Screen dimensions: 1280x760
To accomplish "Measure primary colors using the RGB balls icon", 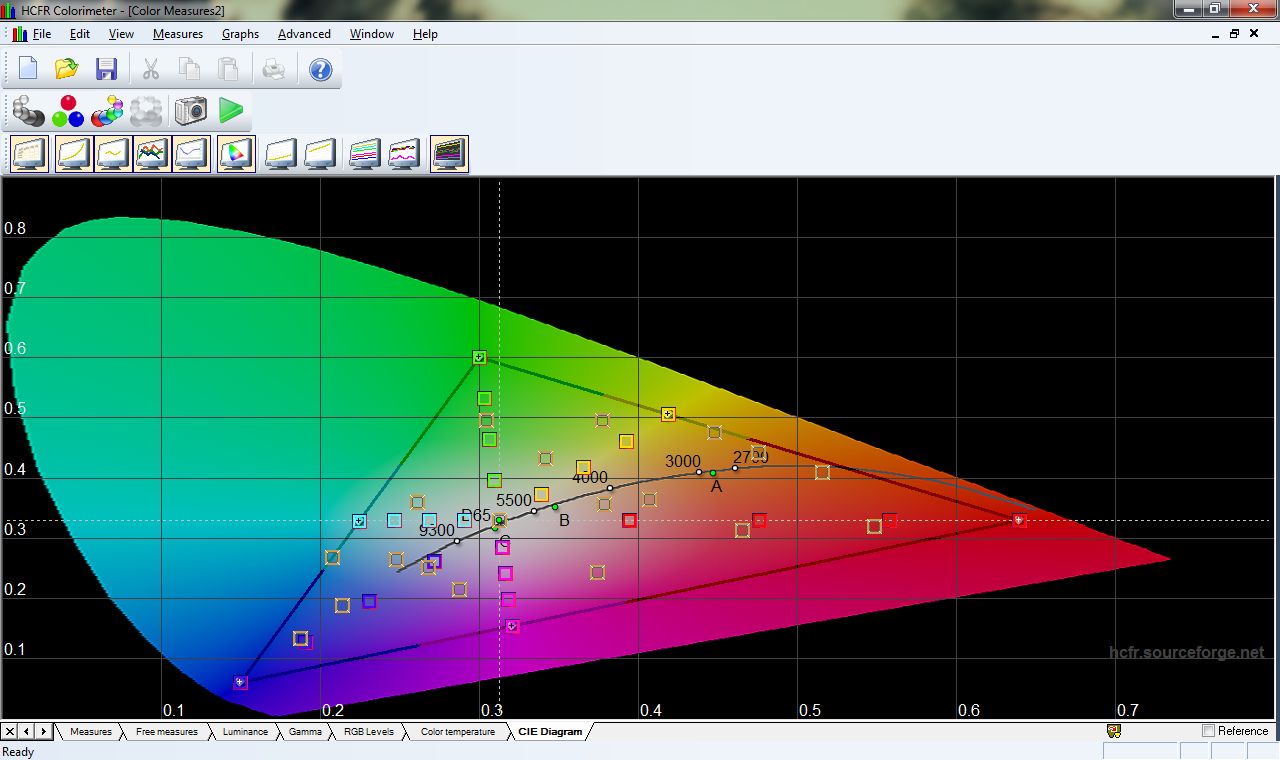I will click(x=67, y=110).
